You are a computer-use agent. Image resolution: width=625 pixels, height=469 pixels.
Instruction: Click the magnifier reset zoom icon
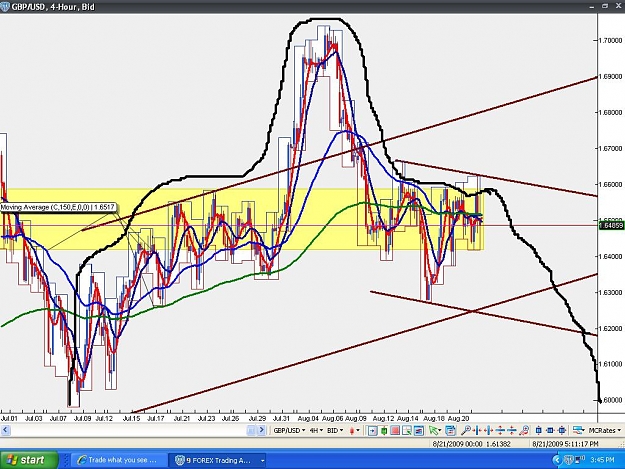coord(525,430)
